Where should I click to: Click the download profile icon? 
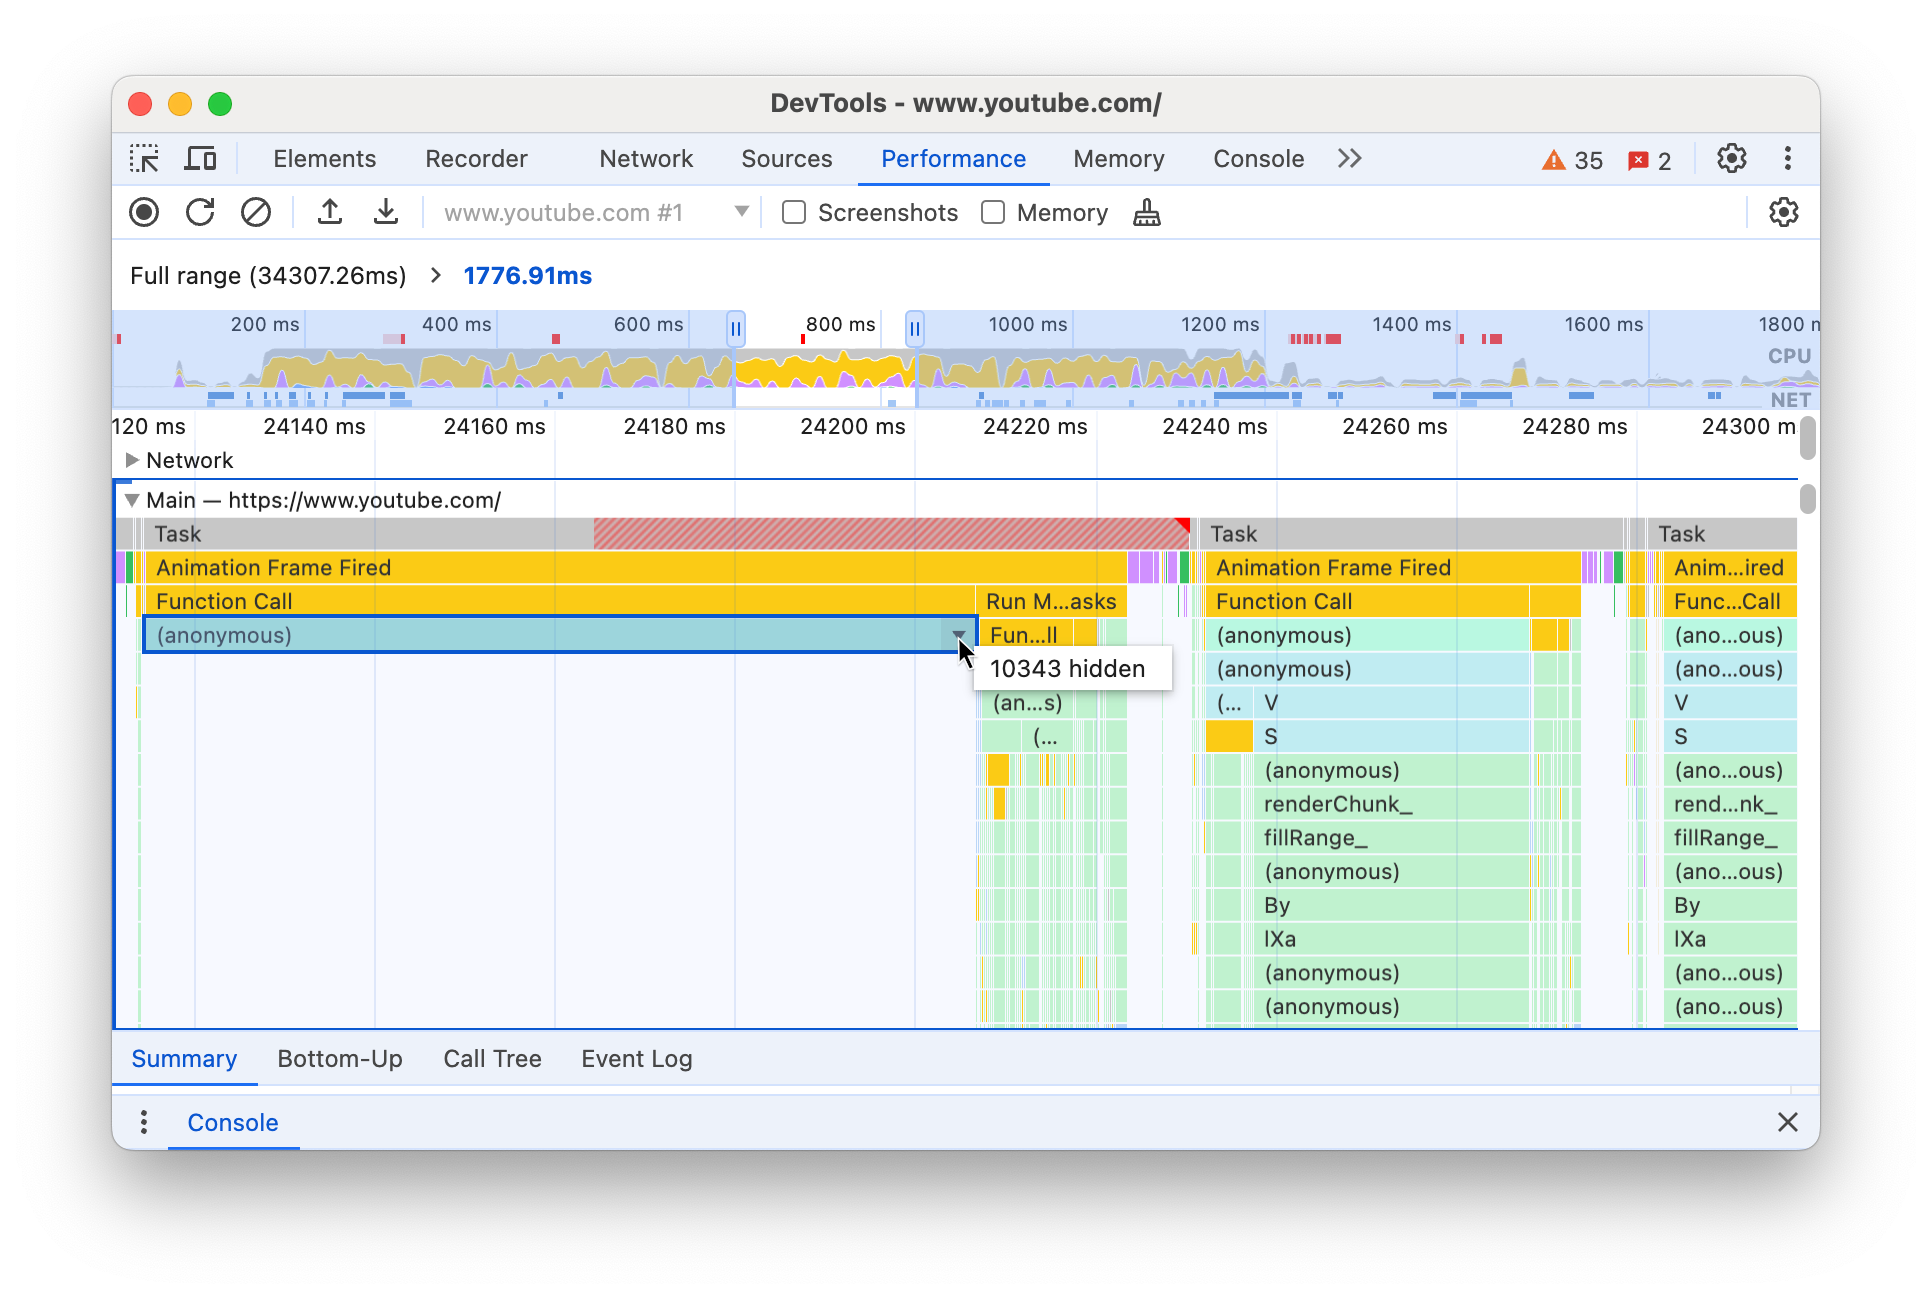pos(382,213)
